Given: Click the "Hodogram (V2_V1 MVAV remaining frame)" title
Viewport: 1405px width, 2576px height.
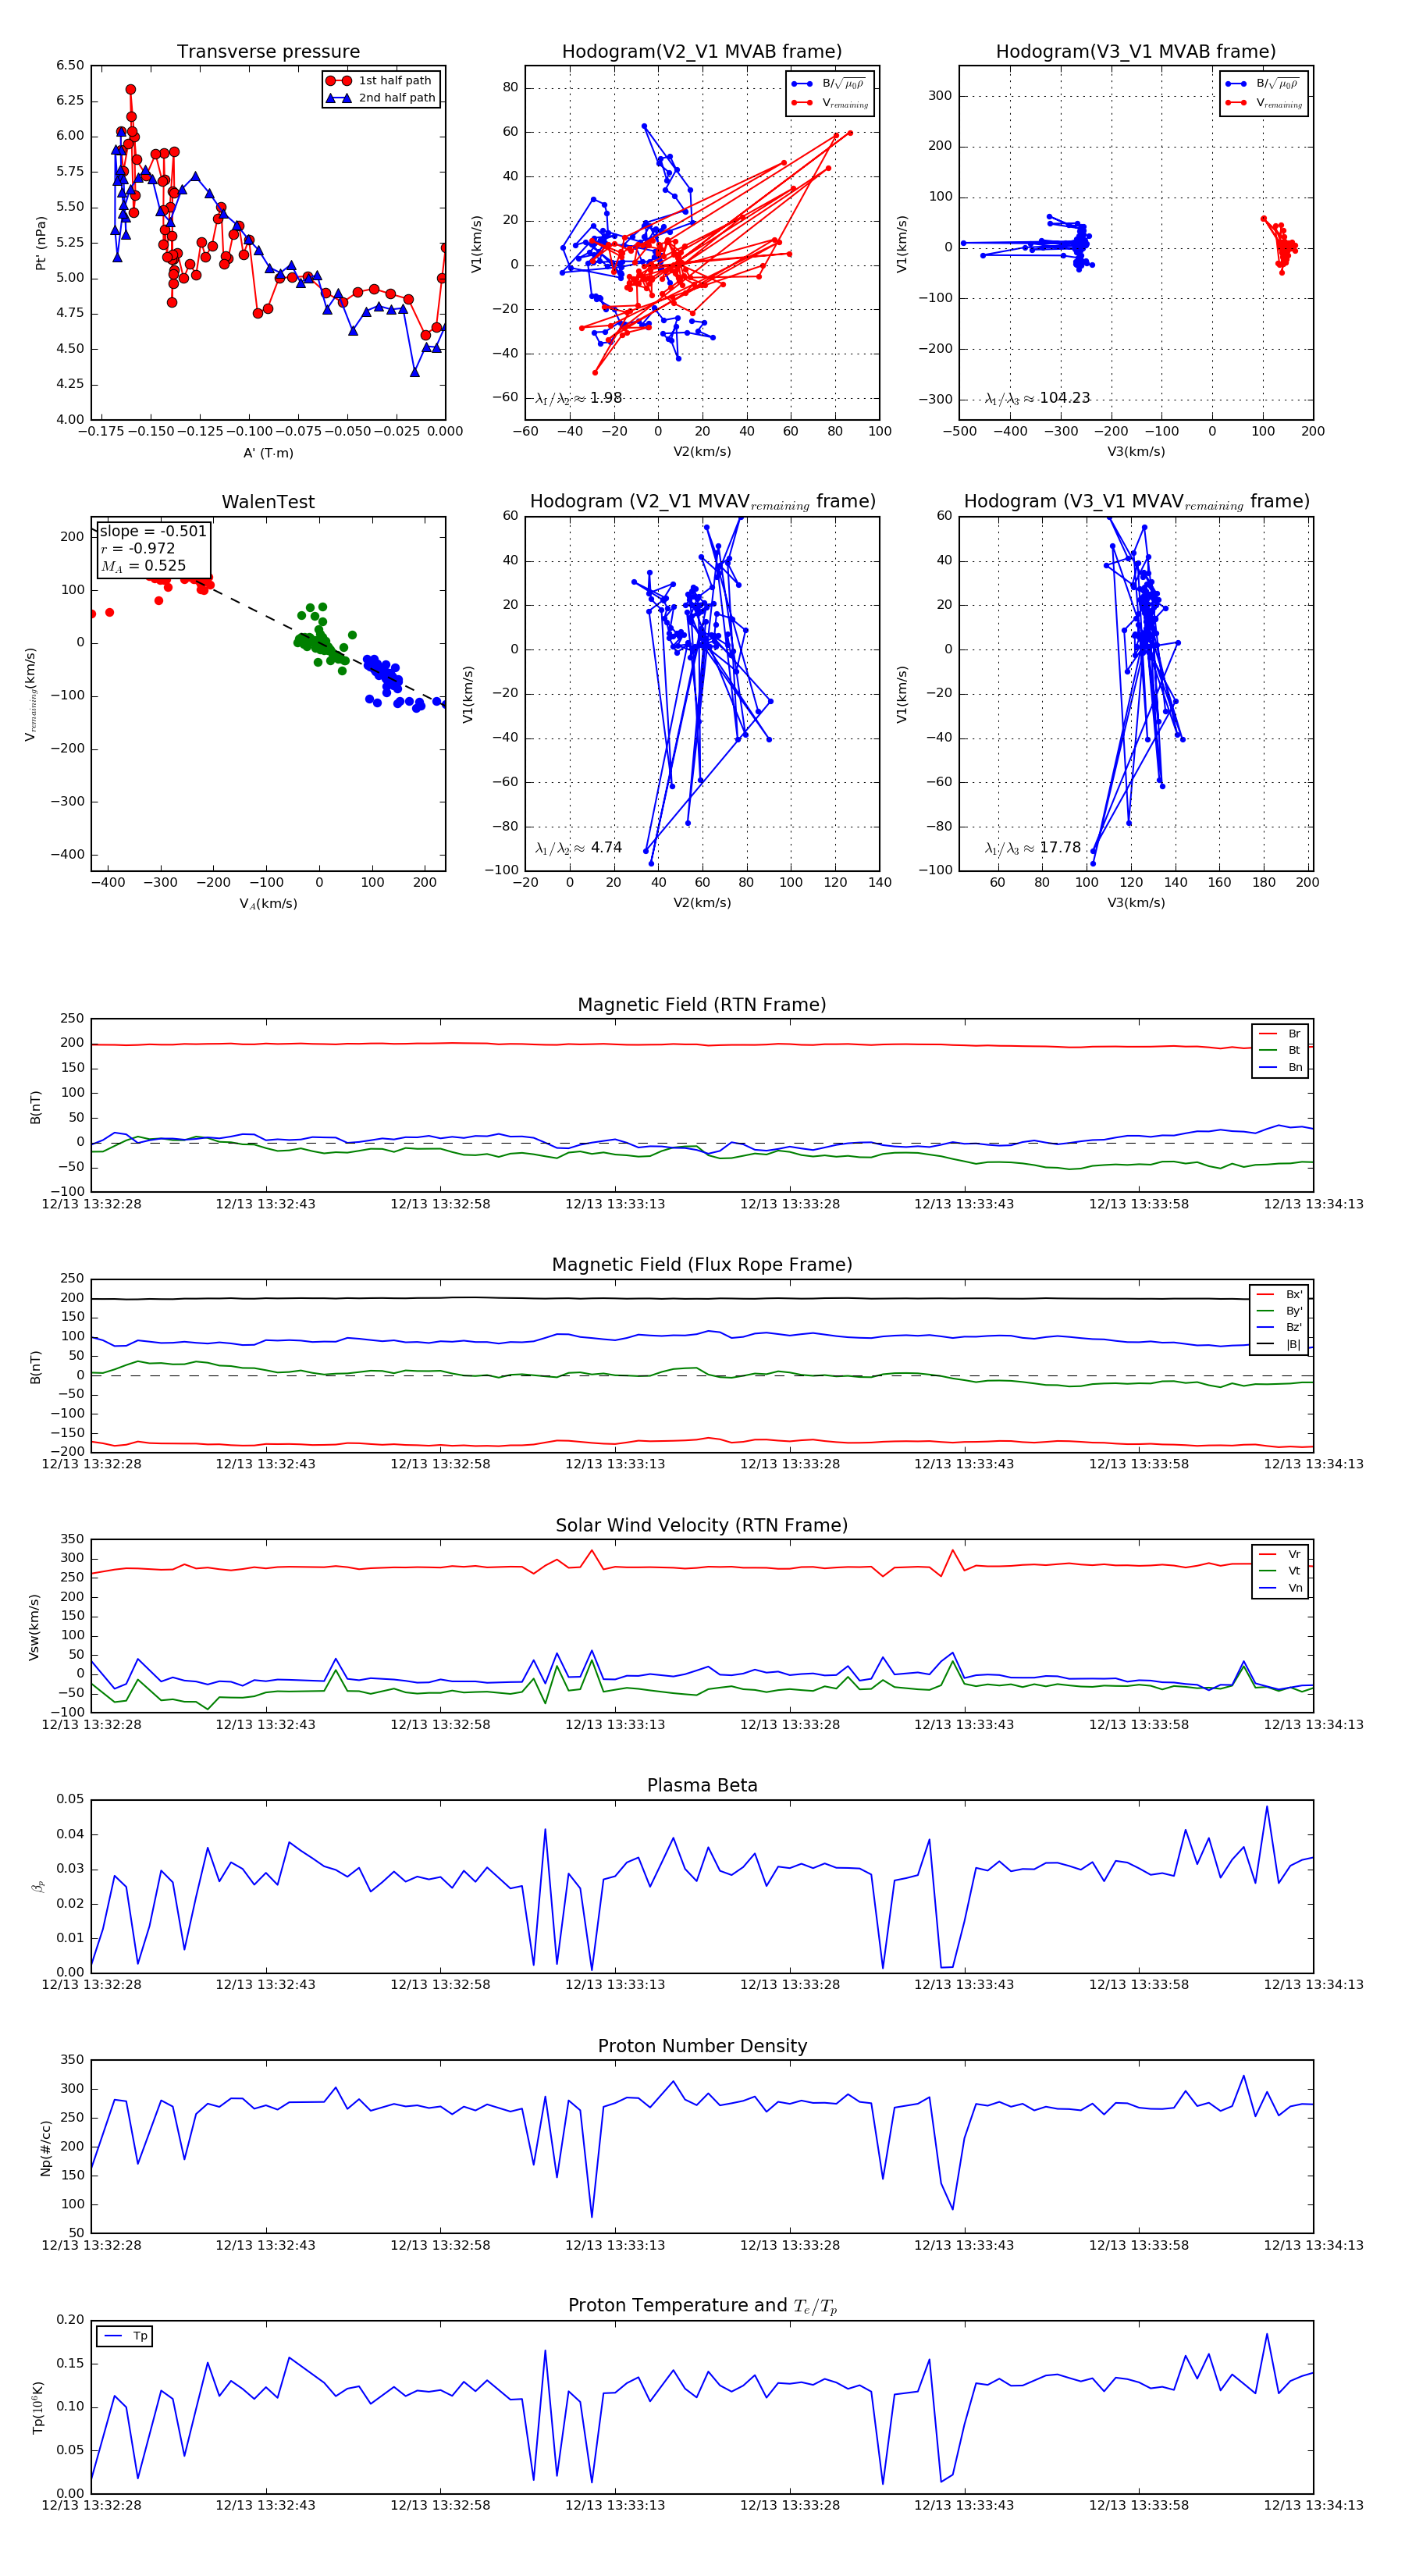Looking at the screenshot, I should tap(702, 502).
